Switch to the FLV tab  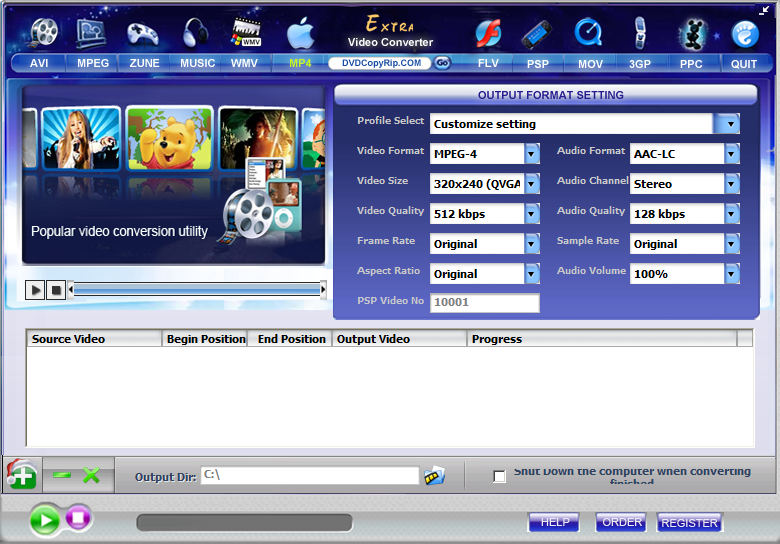pos(488,64)
